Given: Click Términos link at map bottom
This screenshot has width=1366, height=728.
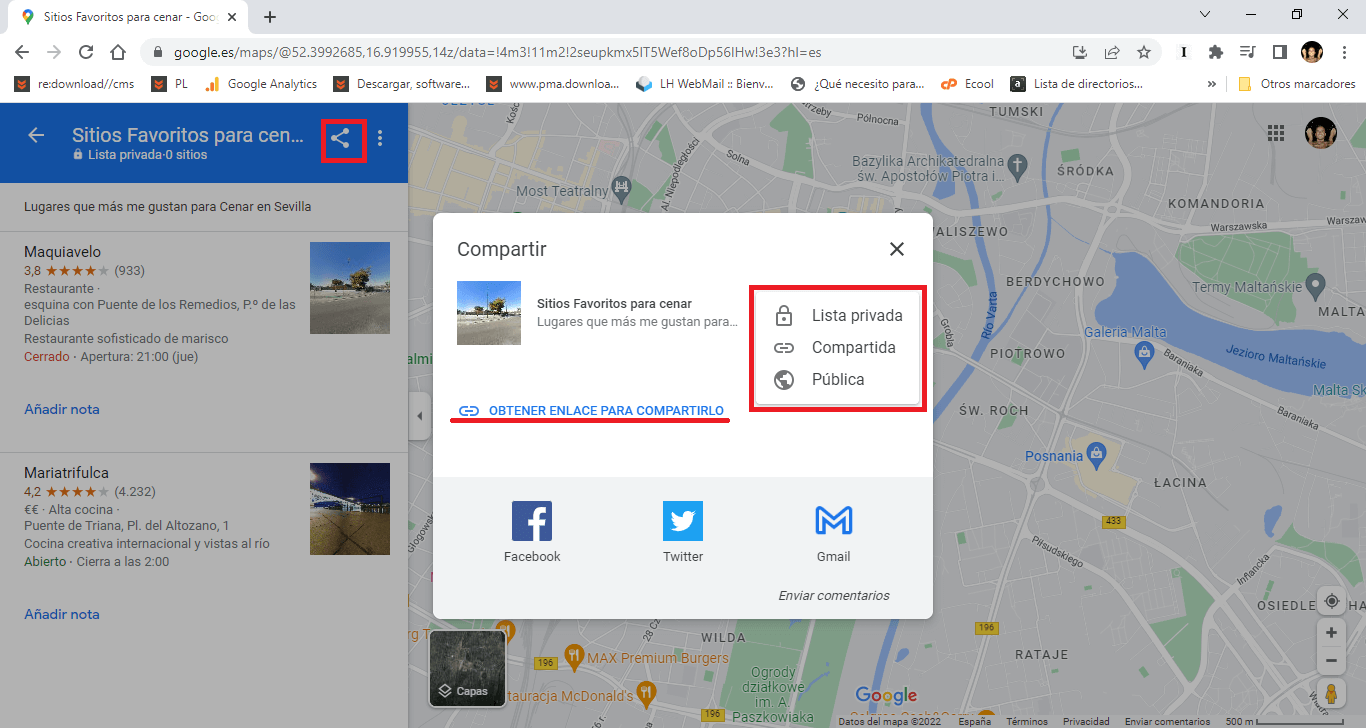Looking at the screenshot, I should [x=1027, y=721].
